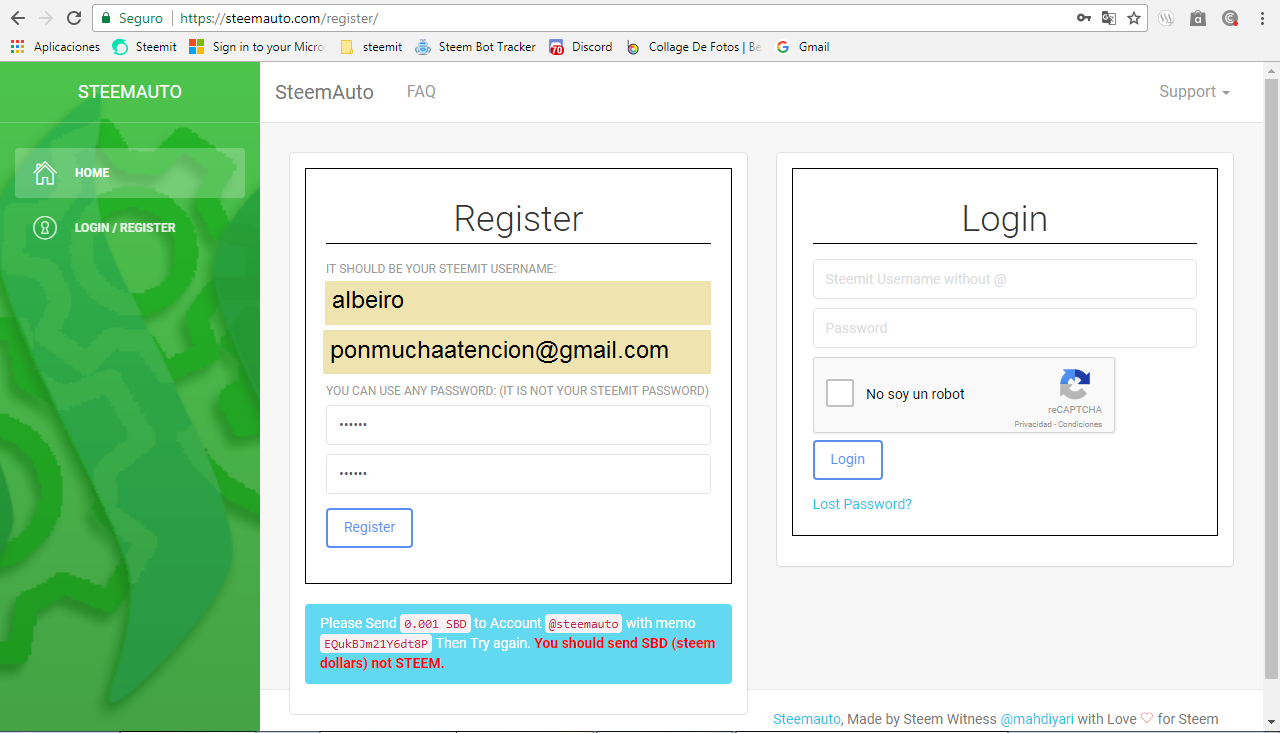Click the shopping bag extension icon
1280x733 pixels.
(x=1198, y=18)
